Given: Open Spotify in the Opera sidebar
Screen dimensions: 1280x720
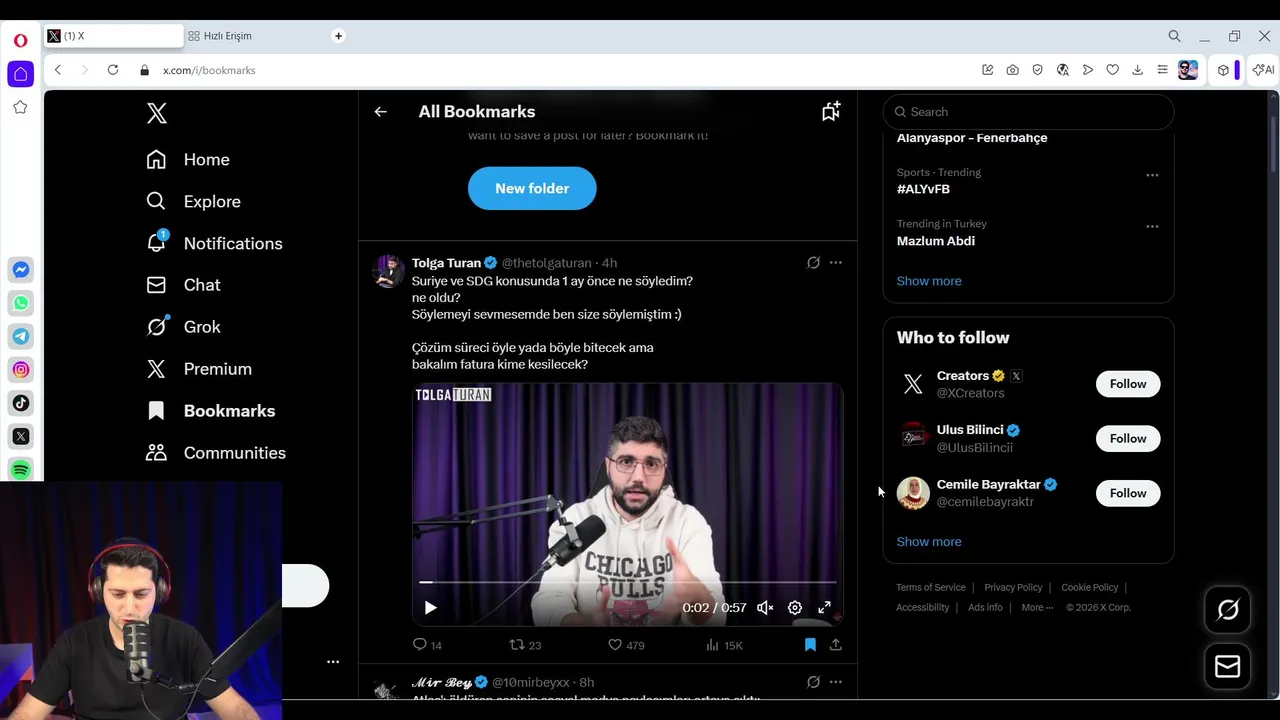Looking at the screenshot, I should pyautogui.click(x=20, y=469).
